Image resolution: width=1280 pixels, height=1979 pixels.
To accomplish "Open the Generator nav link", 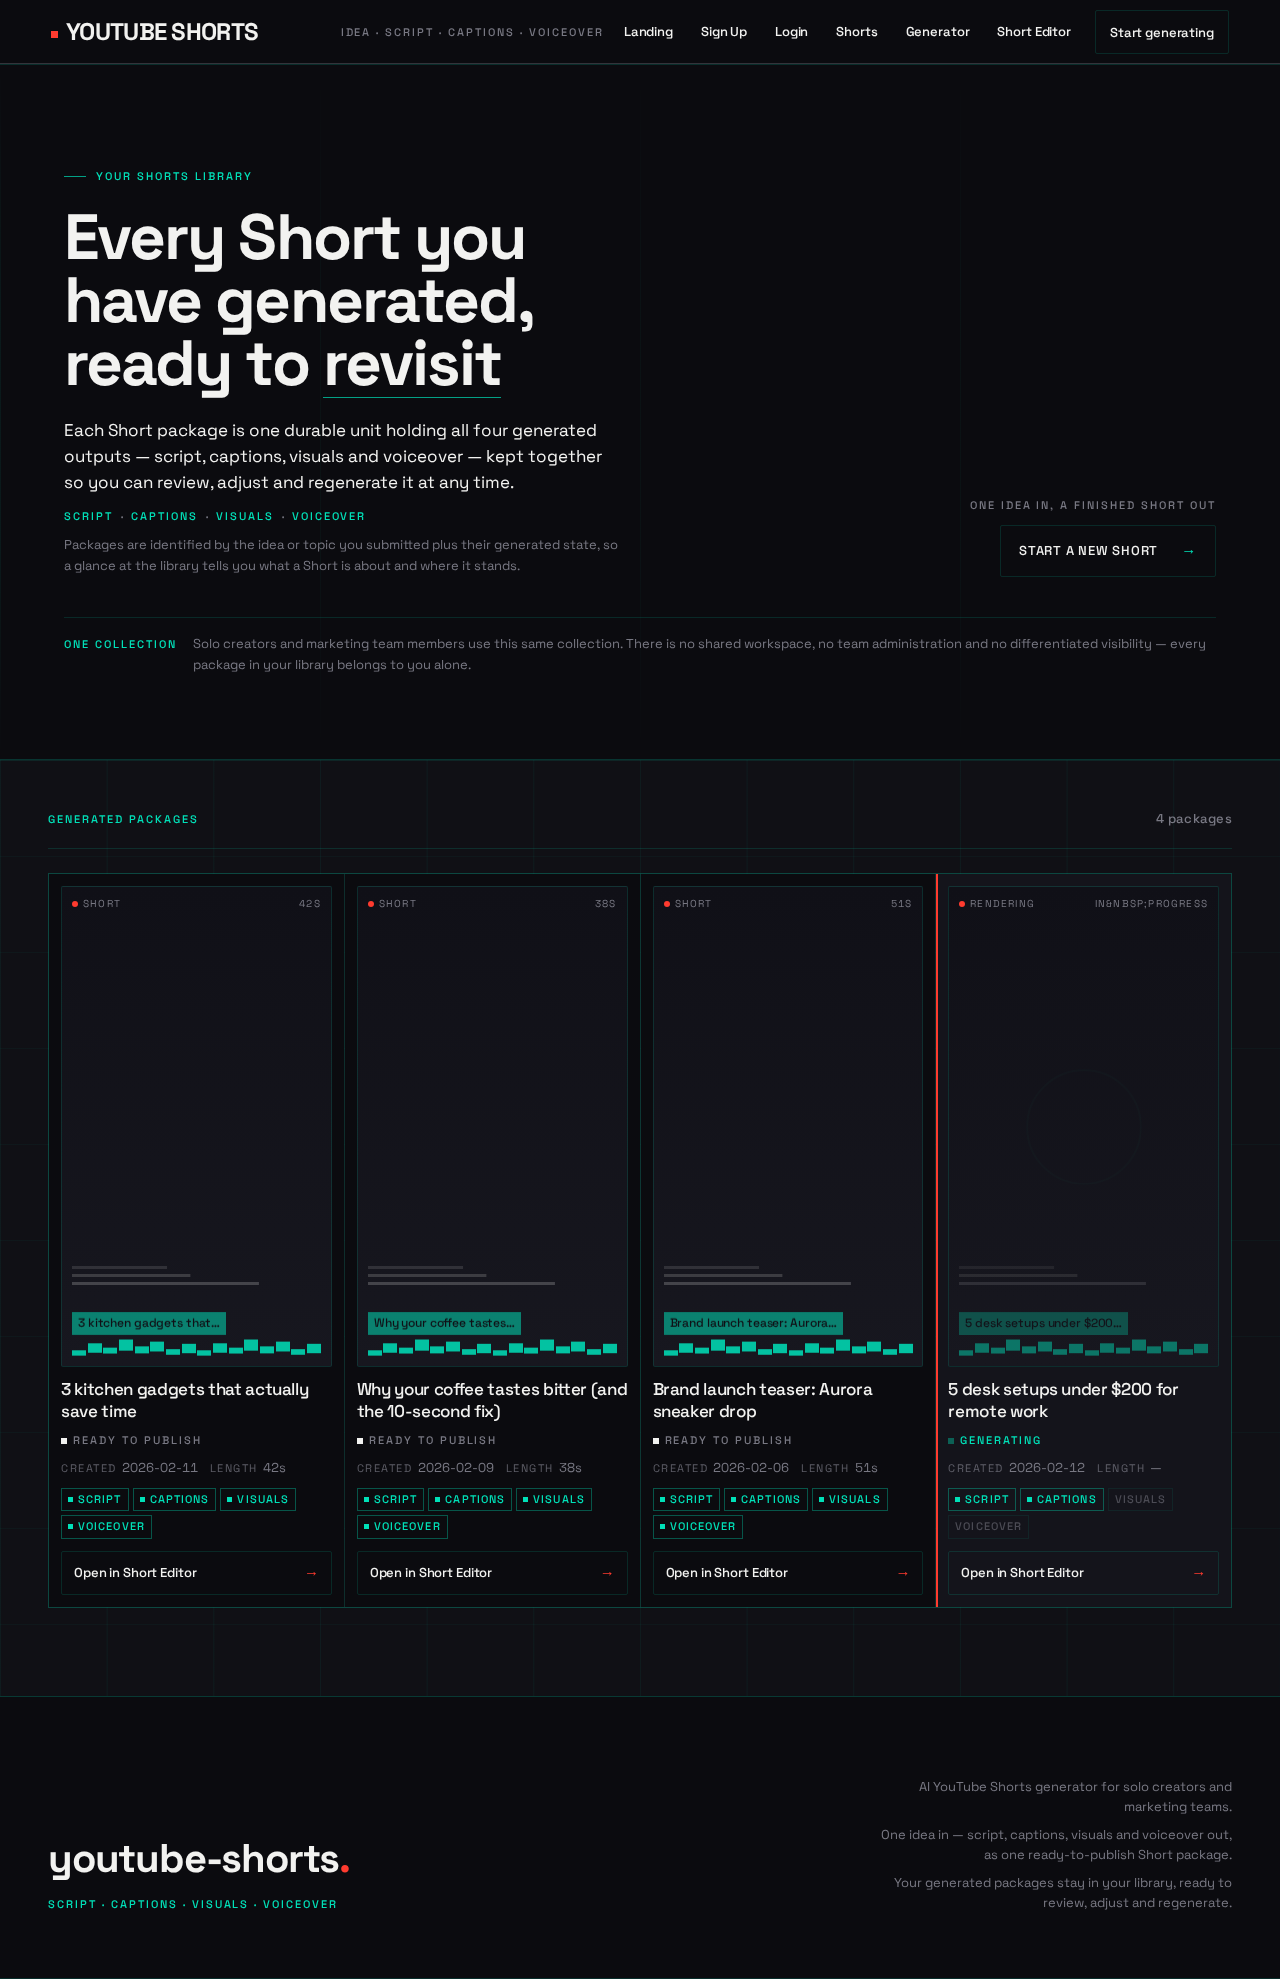I will point(938,32).
